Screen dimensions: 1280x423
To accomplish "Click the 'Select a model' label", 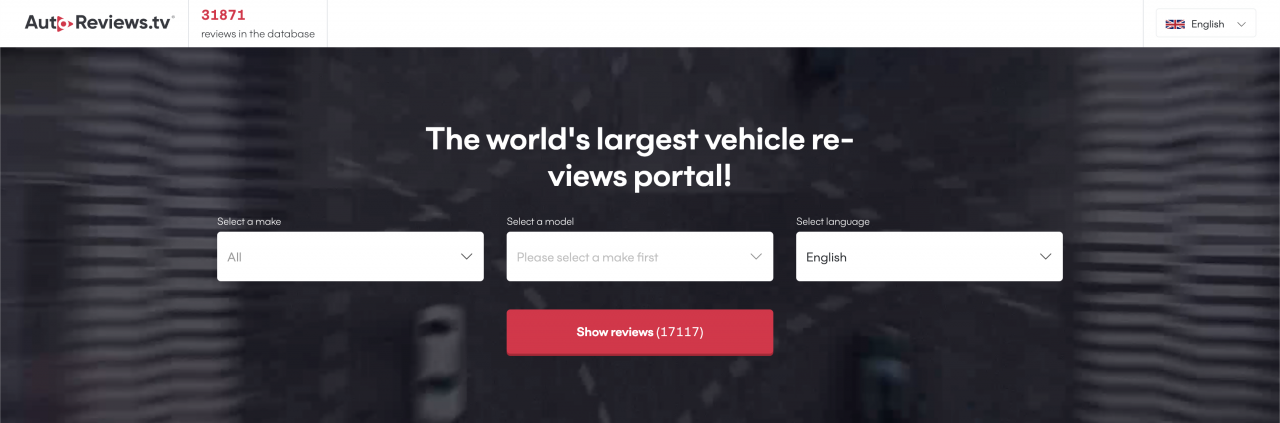I will point(540,222).
